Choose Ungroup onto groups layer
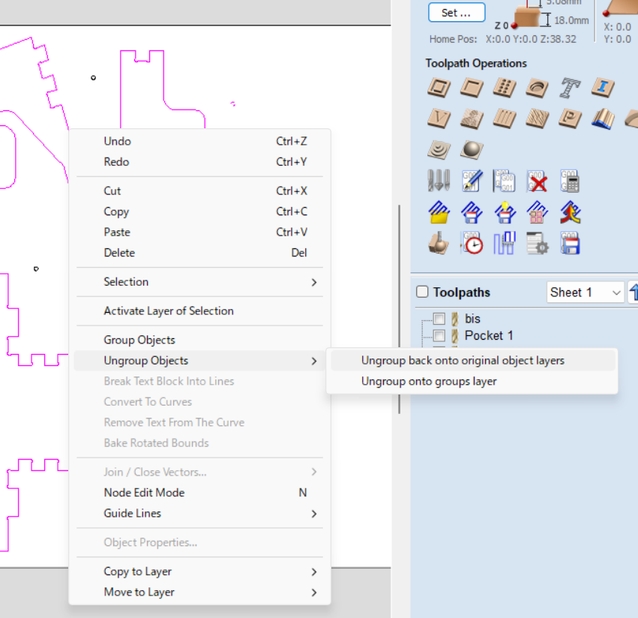Viewport: 638px width, 618px height. pos(472,382)
